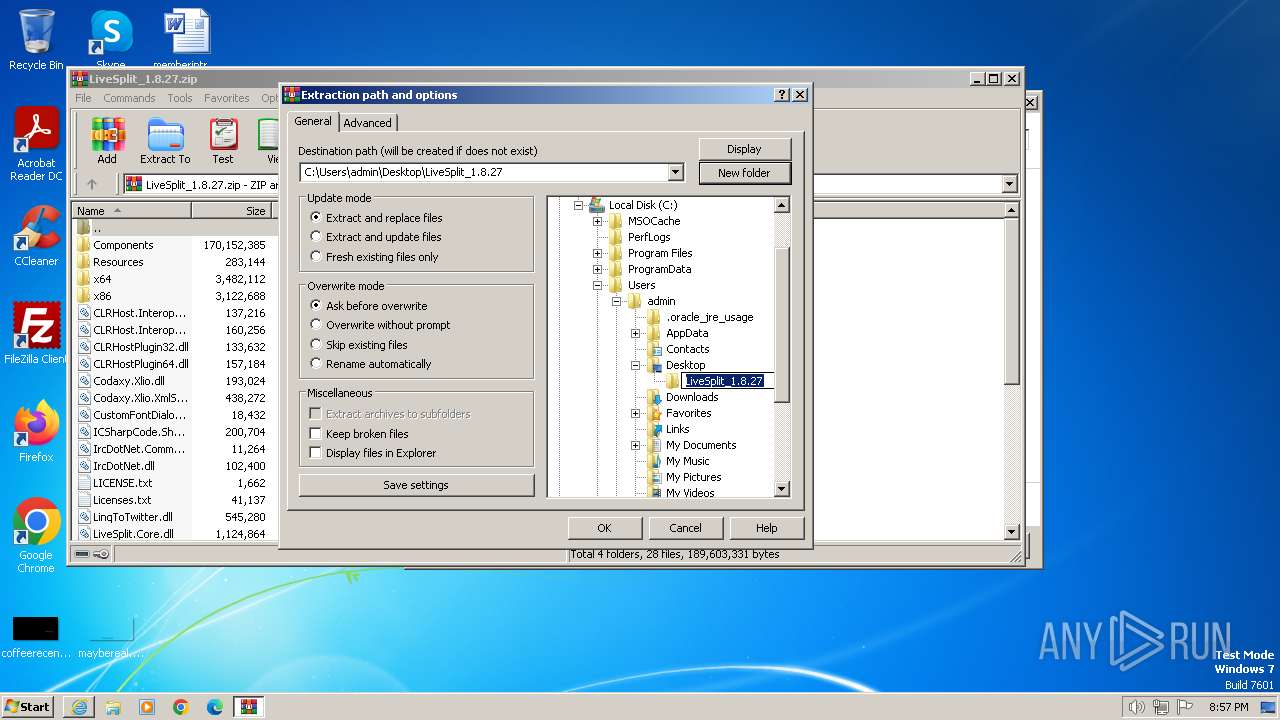
Task: Select the Firefox desktop icon
Action: coord(36,432)
